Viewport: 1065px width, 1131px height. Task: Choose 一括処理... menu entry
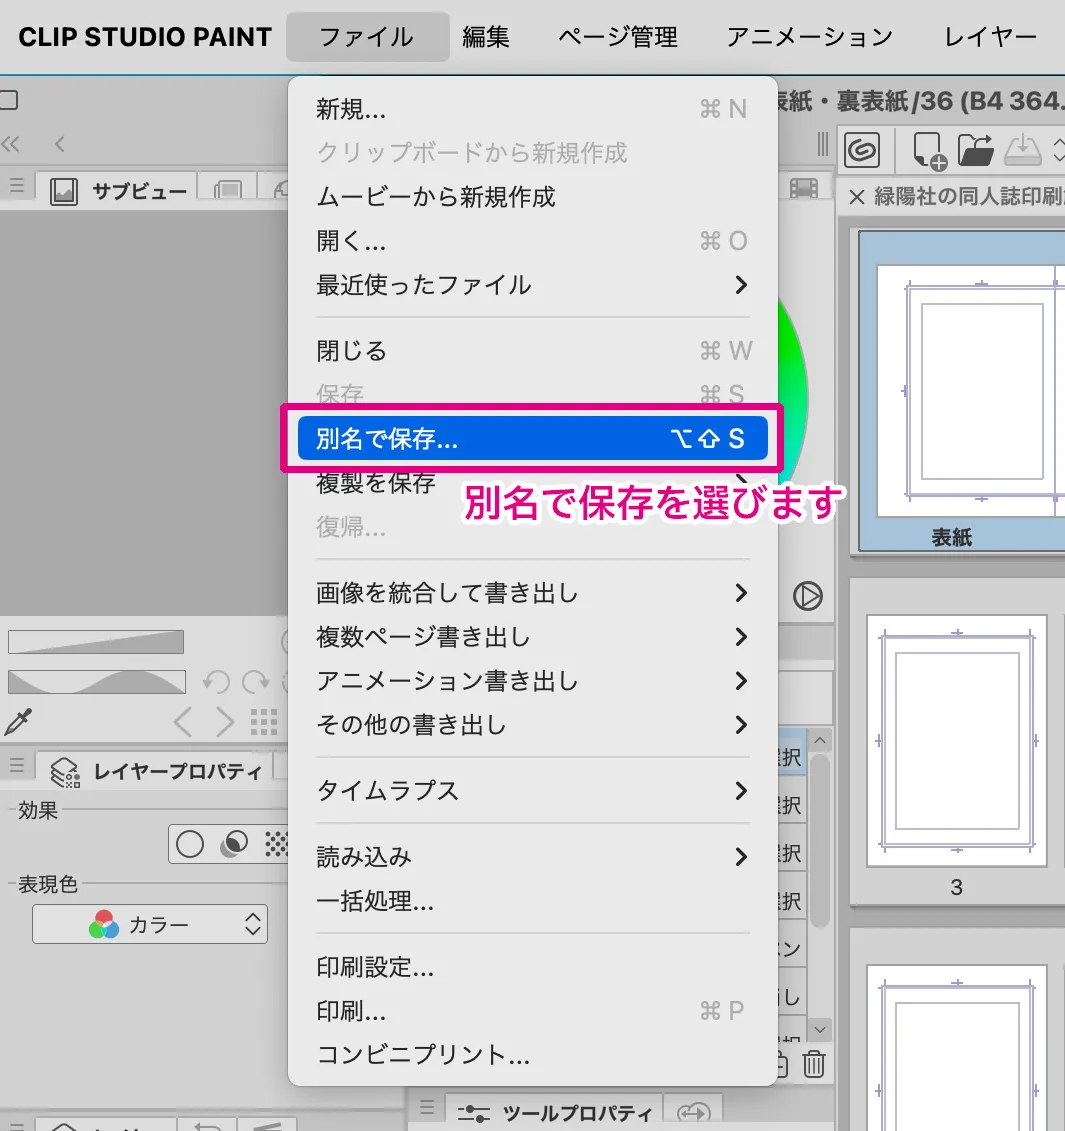[532, 901]
